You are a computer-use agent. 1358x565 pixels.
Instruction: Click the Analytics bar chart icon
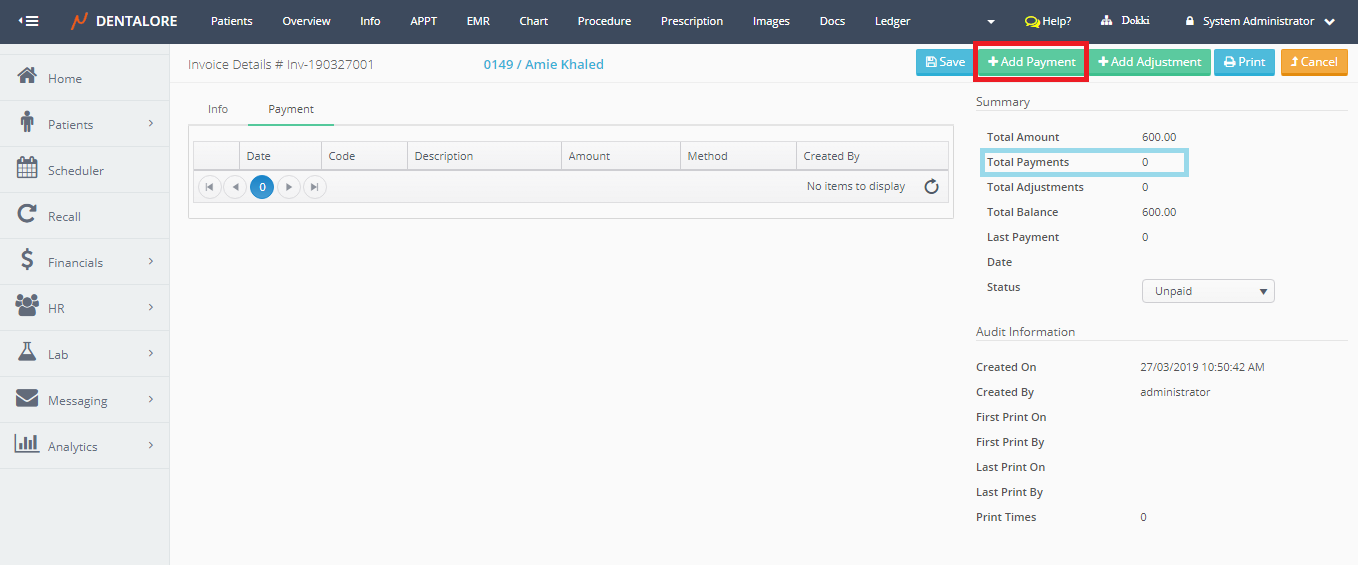(x=27, y=444)
